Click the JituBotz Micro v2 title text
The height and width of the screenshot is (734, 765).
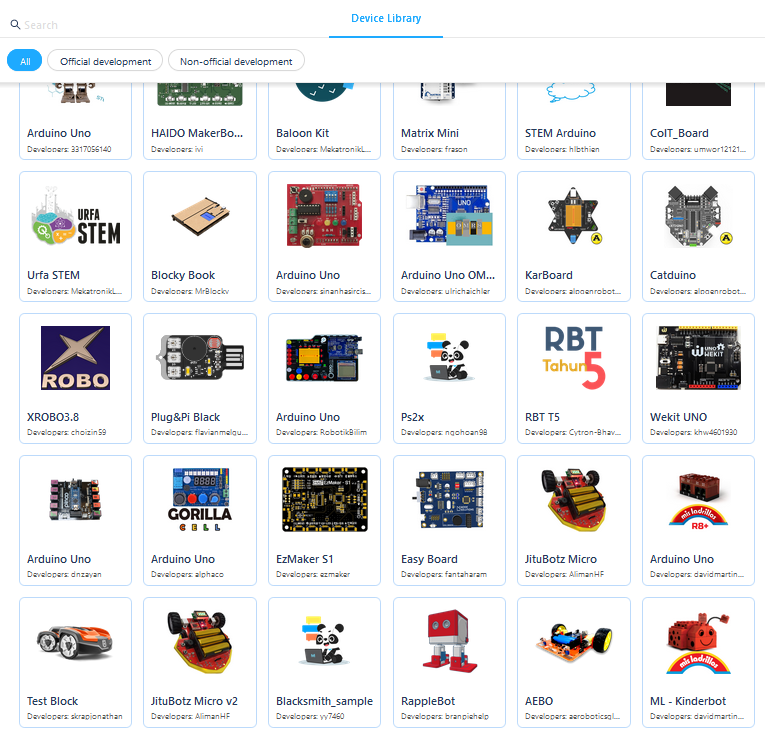194,701
